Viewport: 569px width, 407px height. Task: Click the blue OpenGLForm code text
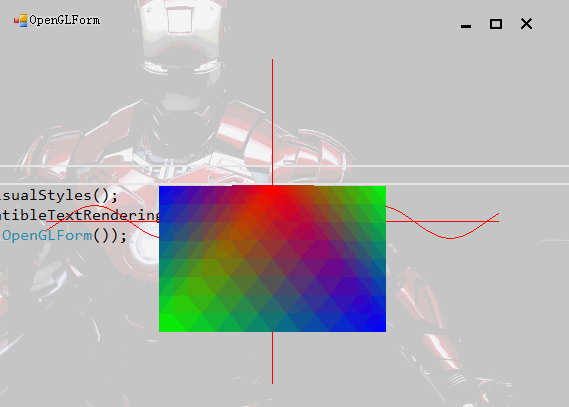[x=47, y=236]
